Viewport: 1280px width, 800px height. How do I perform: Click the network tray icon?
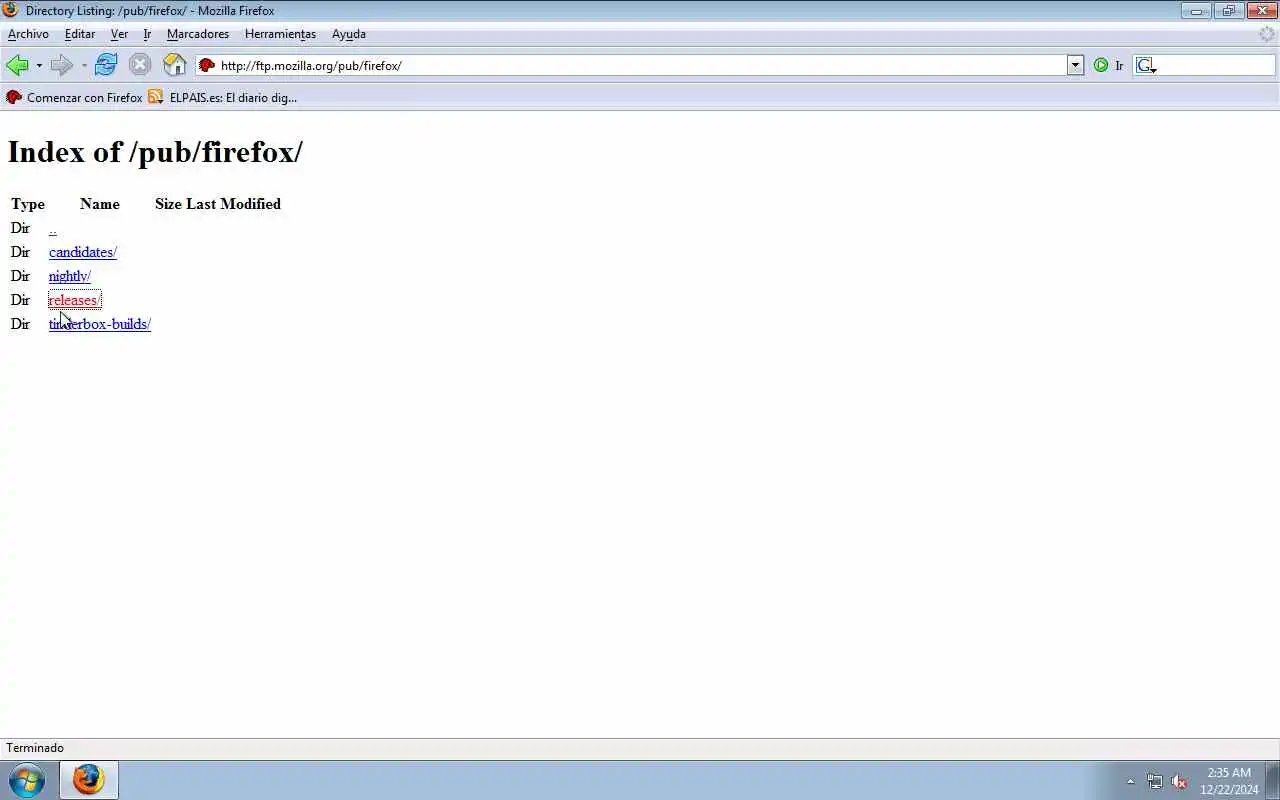(x=1155, y=781)
